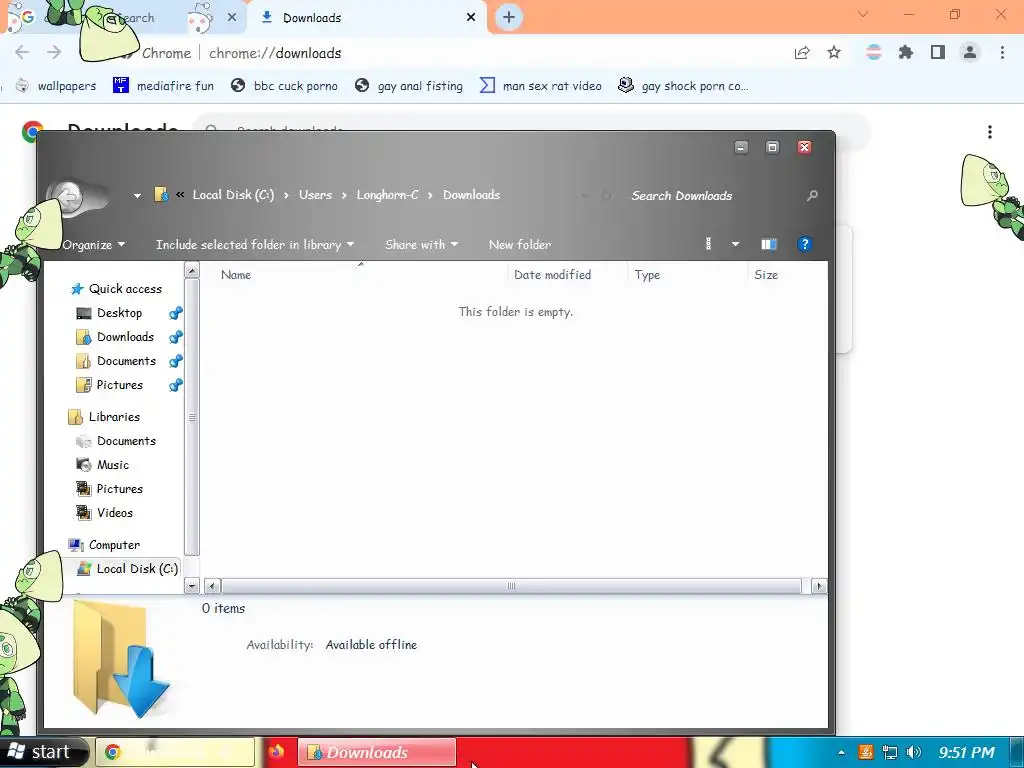Click the "Available offline" text
This screenshot has height=768, width=1024.
point(371,645)
